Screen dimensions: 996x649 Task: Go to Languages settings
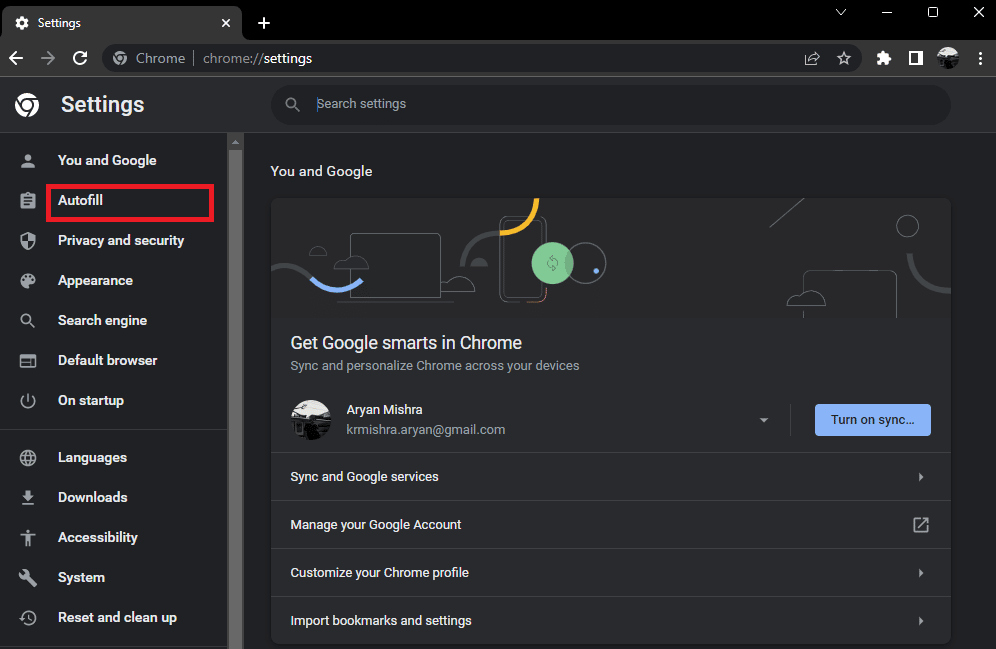coord(92,458)
